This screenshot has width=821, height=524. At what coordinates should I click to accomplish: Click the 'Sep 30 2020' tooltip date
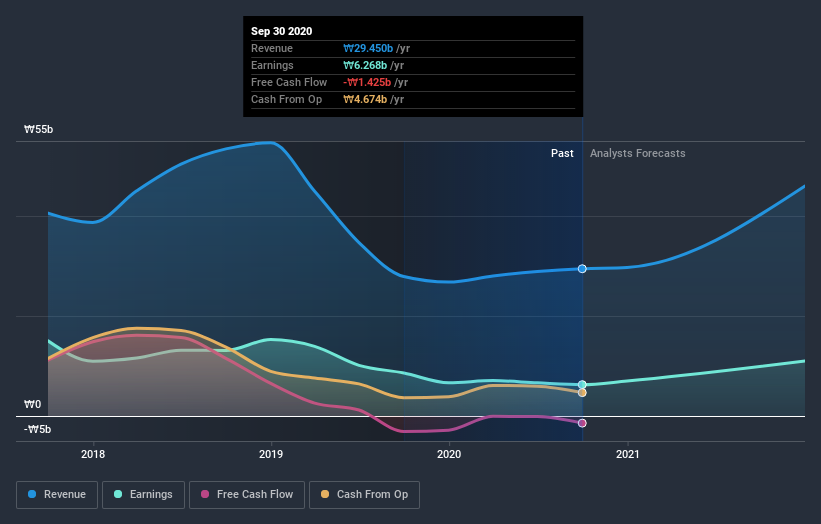click(282, 31)
